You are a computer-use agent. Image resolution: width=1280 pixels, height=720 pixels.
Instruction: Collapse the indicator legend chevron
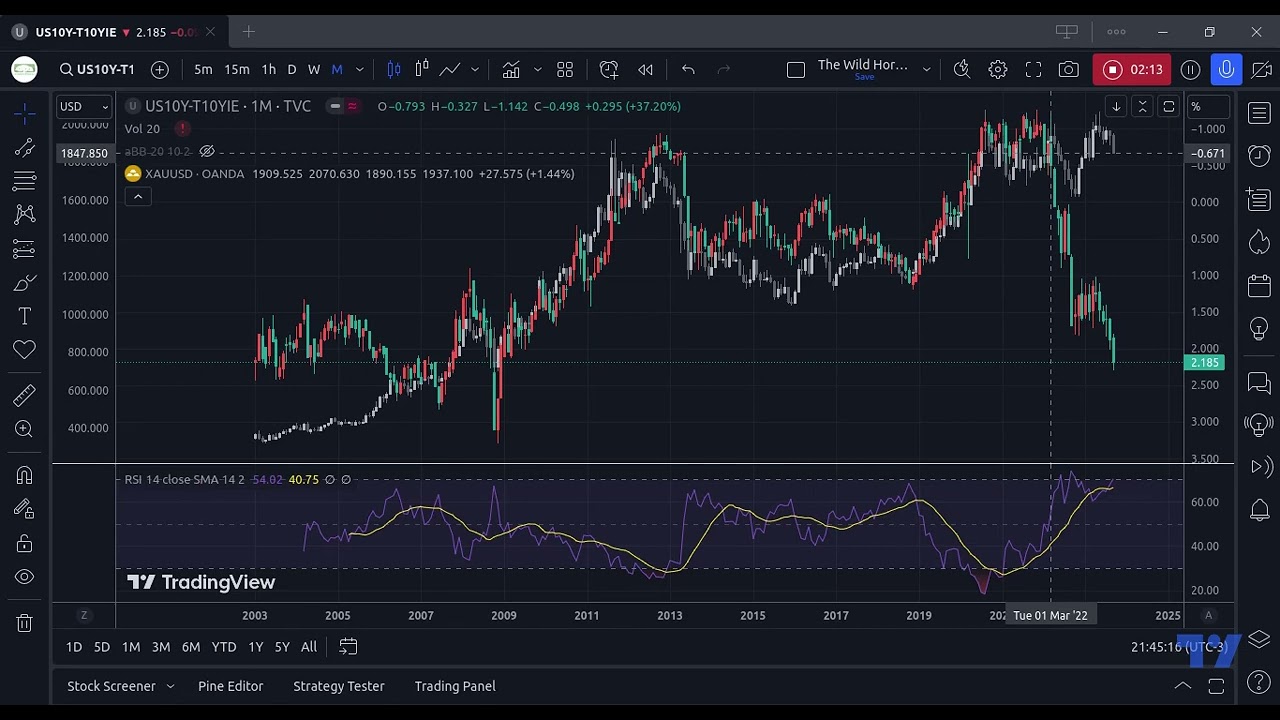point(138,196)
